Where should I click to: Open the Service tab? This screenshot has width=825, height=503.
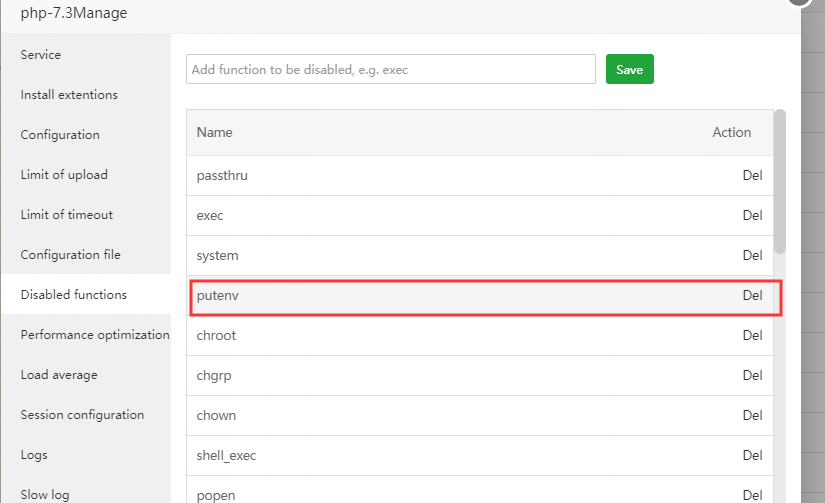tap(41, 55)
